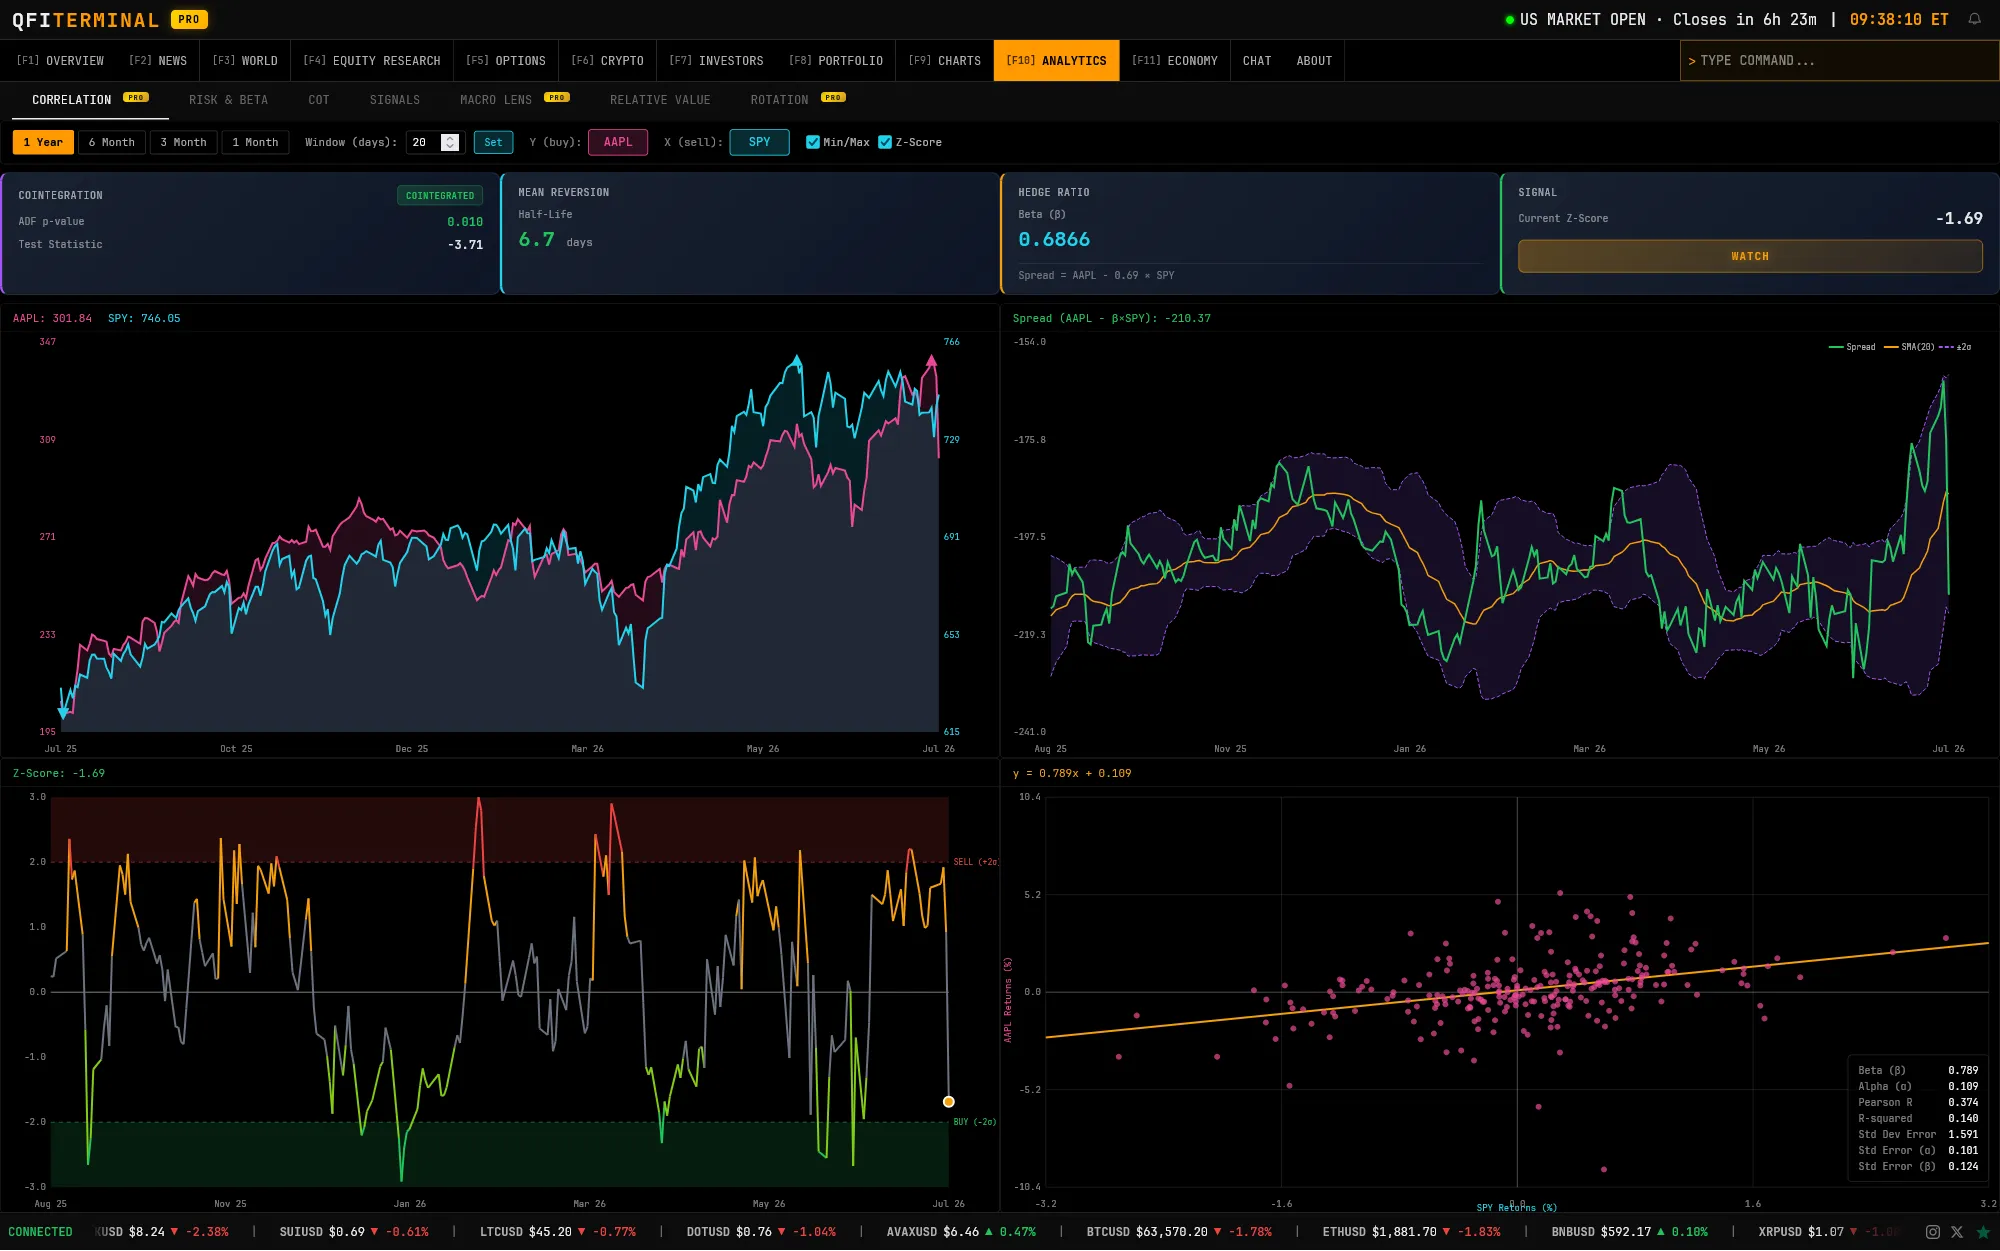This screenshot has width=2000, height=1251.
Task: Open the F6 Crypto tab
Action: 607,61
